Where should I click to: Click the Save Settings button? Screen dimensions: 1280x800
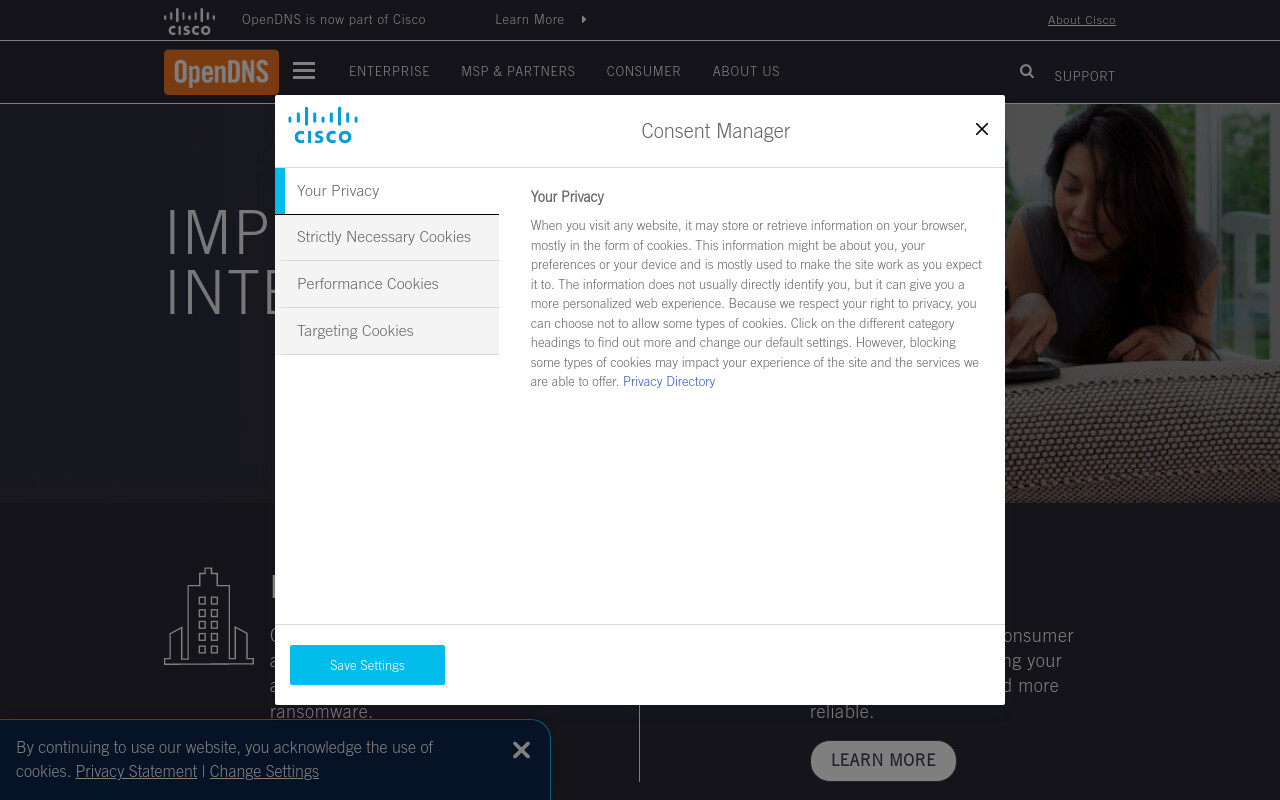[367, 665]
